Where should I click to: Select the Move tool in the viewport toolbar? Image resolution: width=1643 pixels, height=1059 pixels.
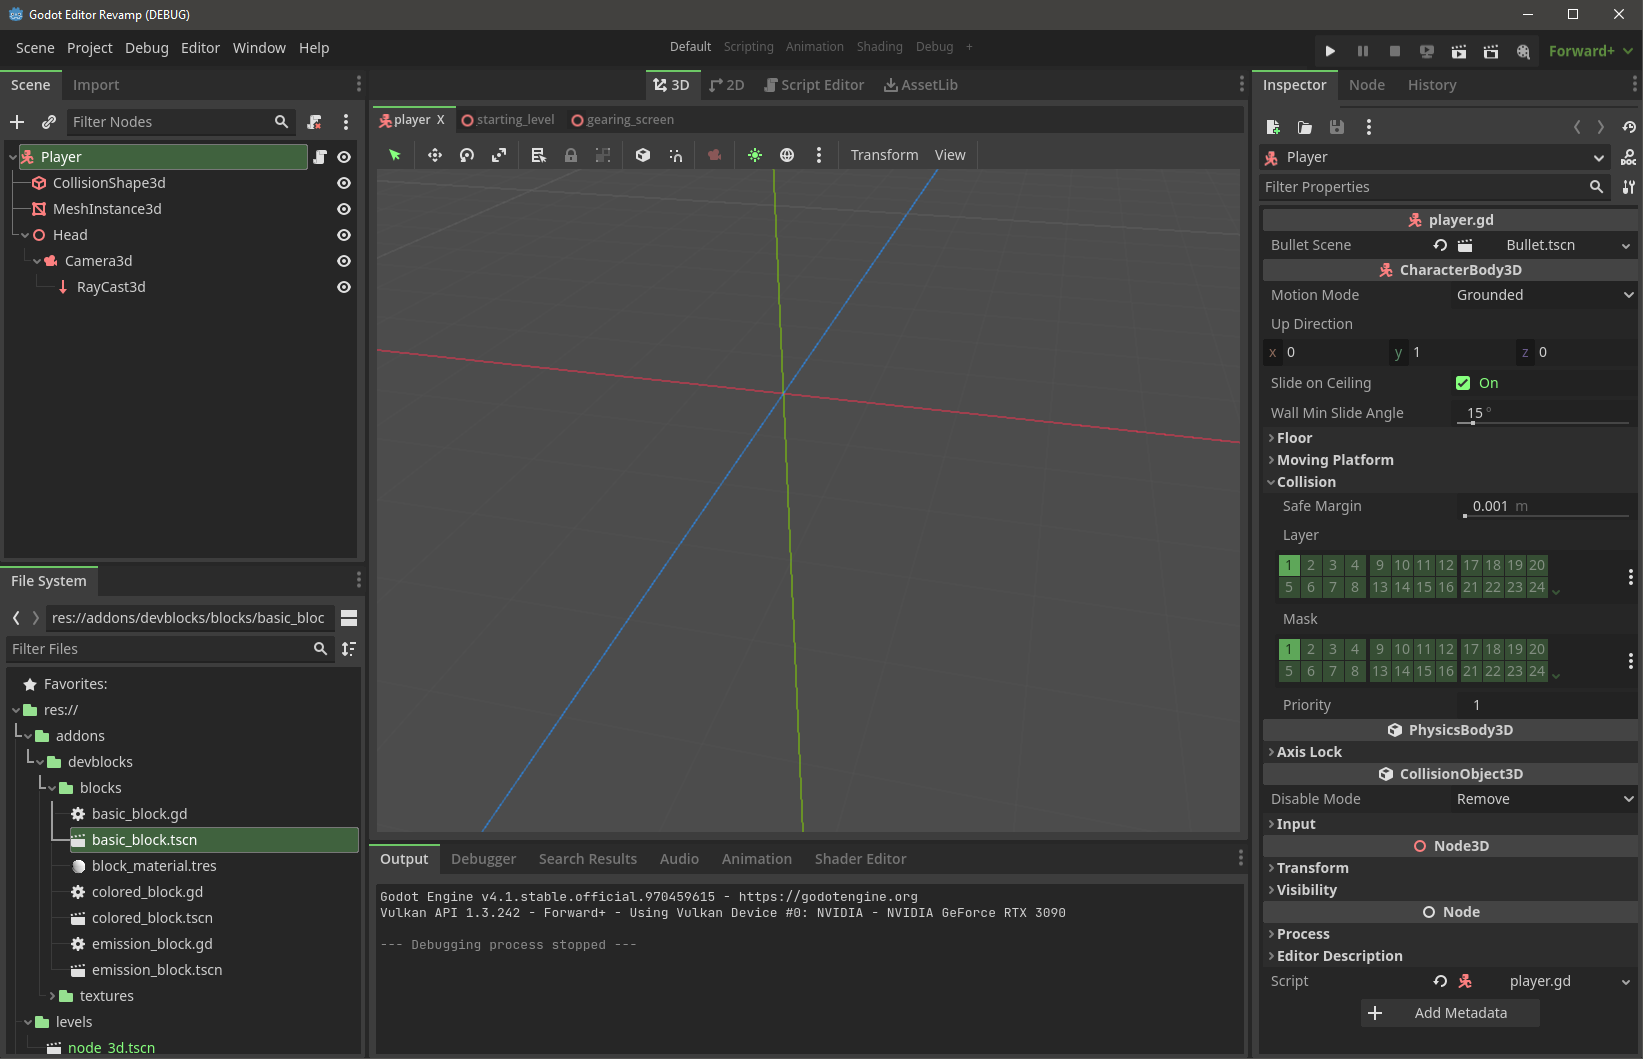coord(434,155)
